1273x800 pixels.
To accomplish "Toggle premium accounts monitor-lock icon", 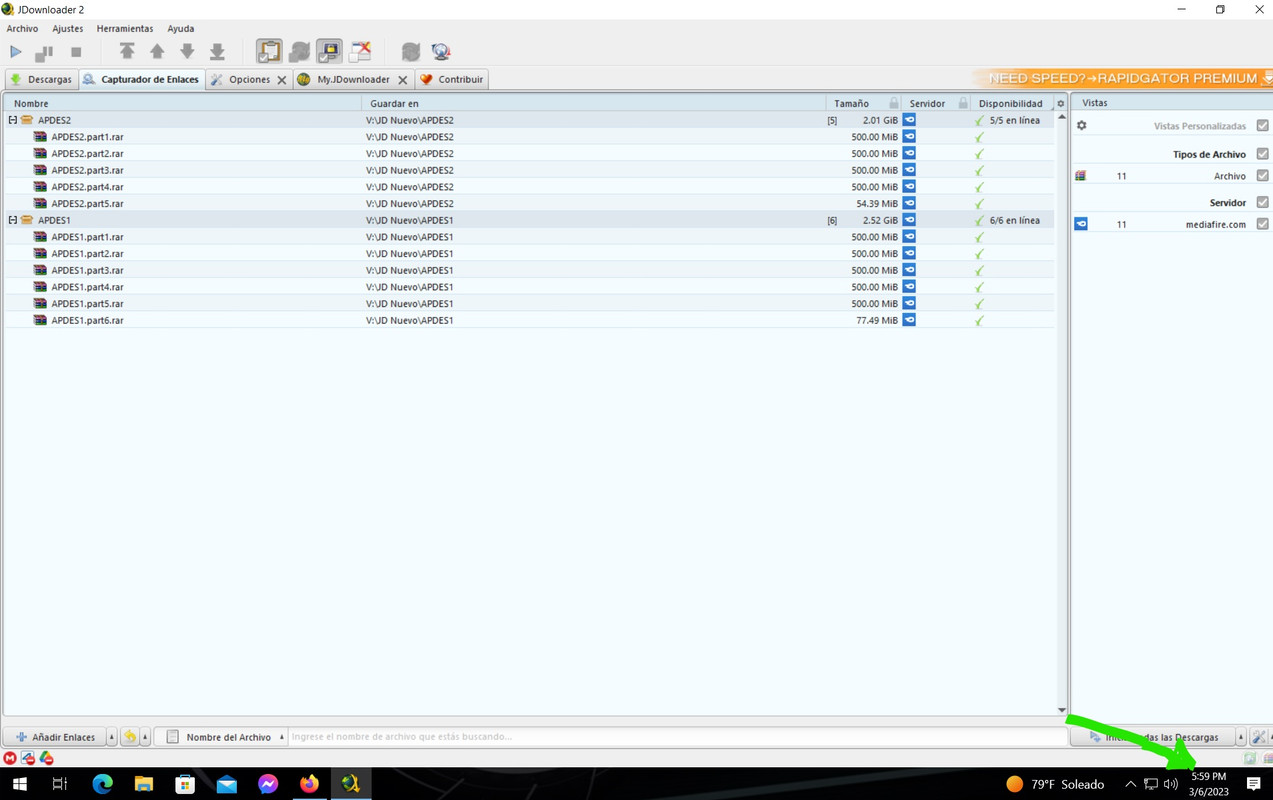I will [329, 51].
